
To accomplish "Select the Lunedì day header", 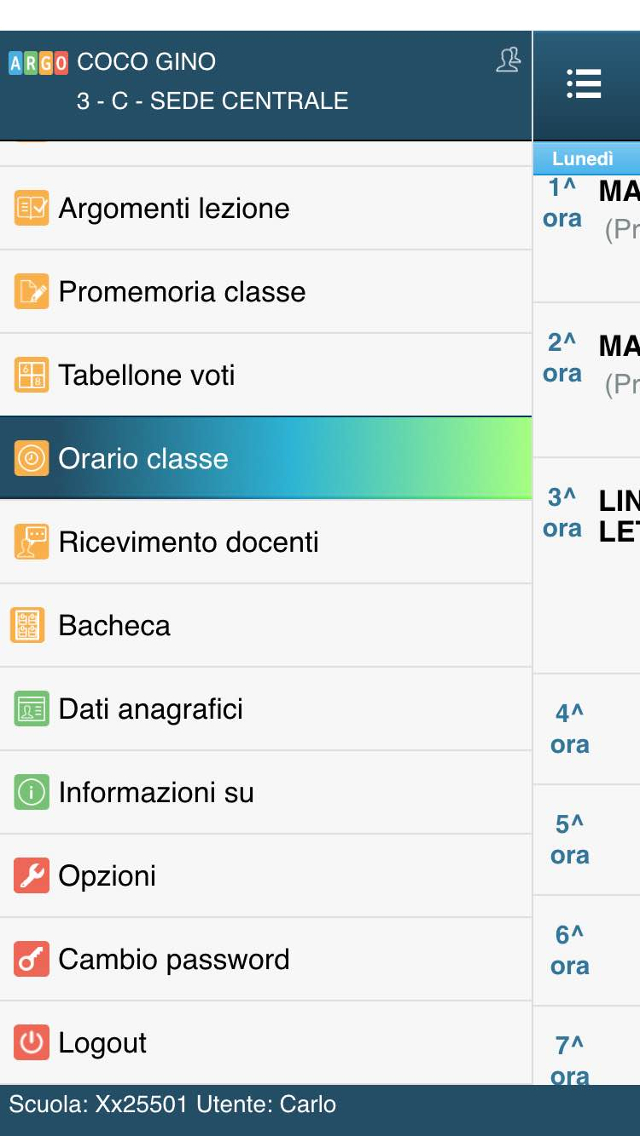I will click(583, 159).
